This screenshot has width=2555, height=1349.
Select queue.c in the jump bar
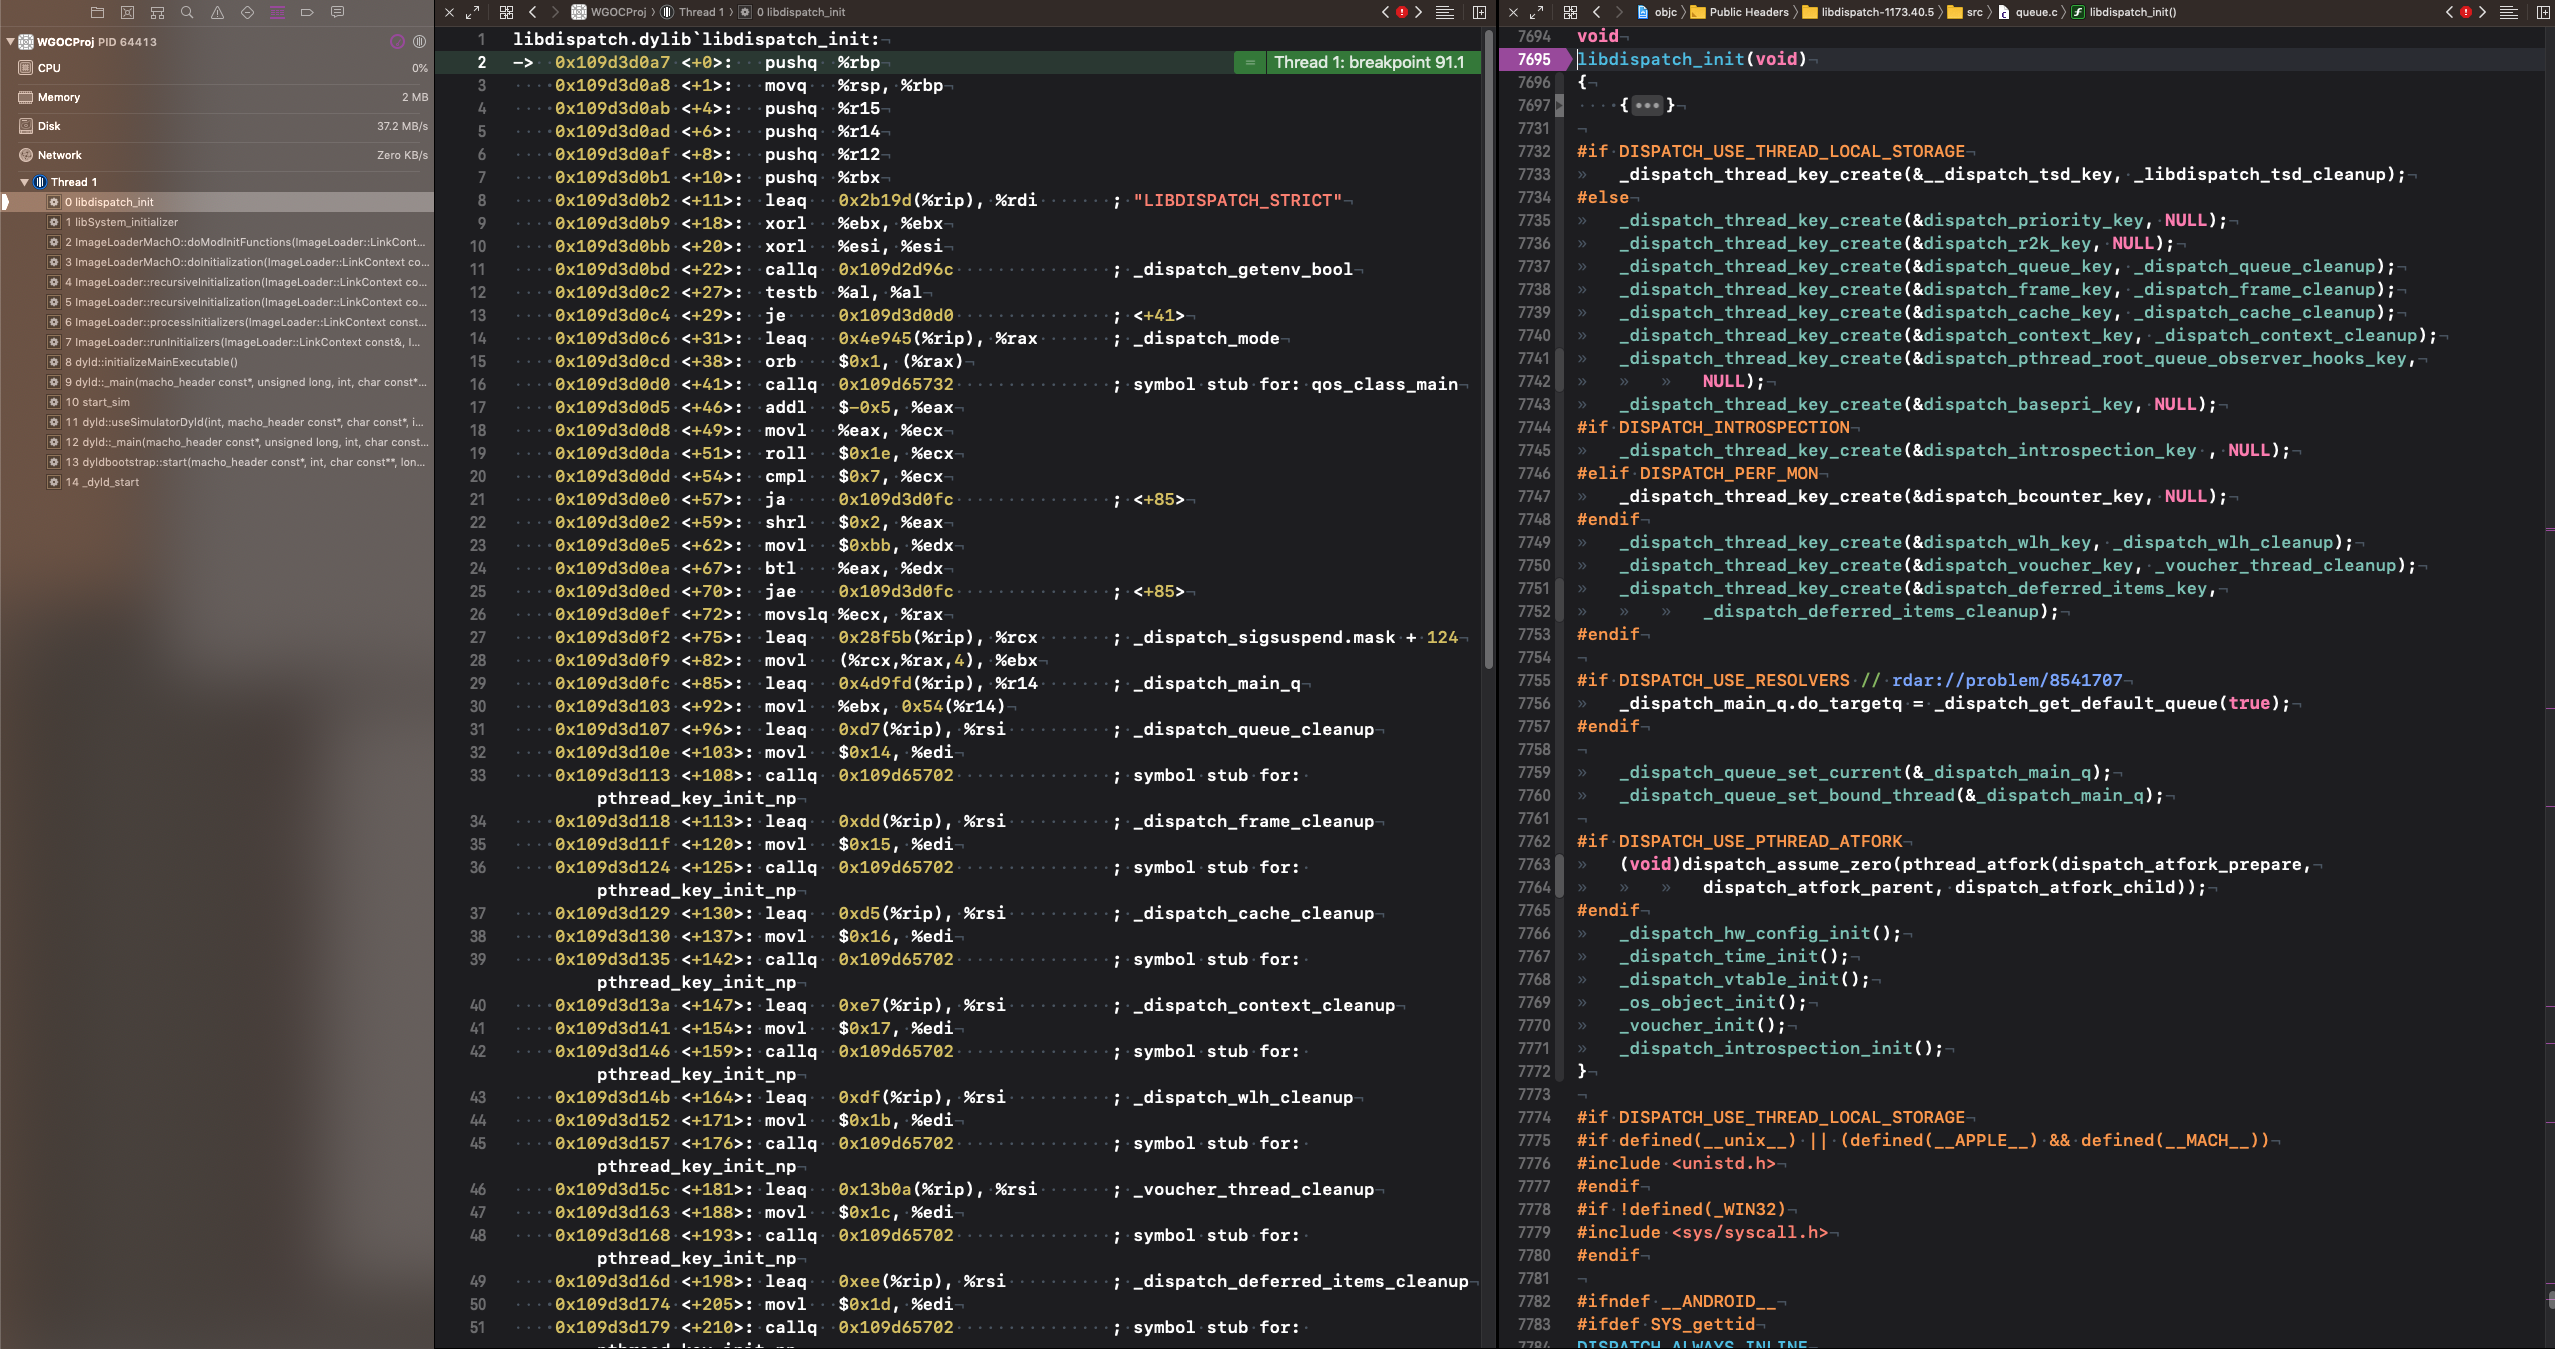coord(2035,12)
